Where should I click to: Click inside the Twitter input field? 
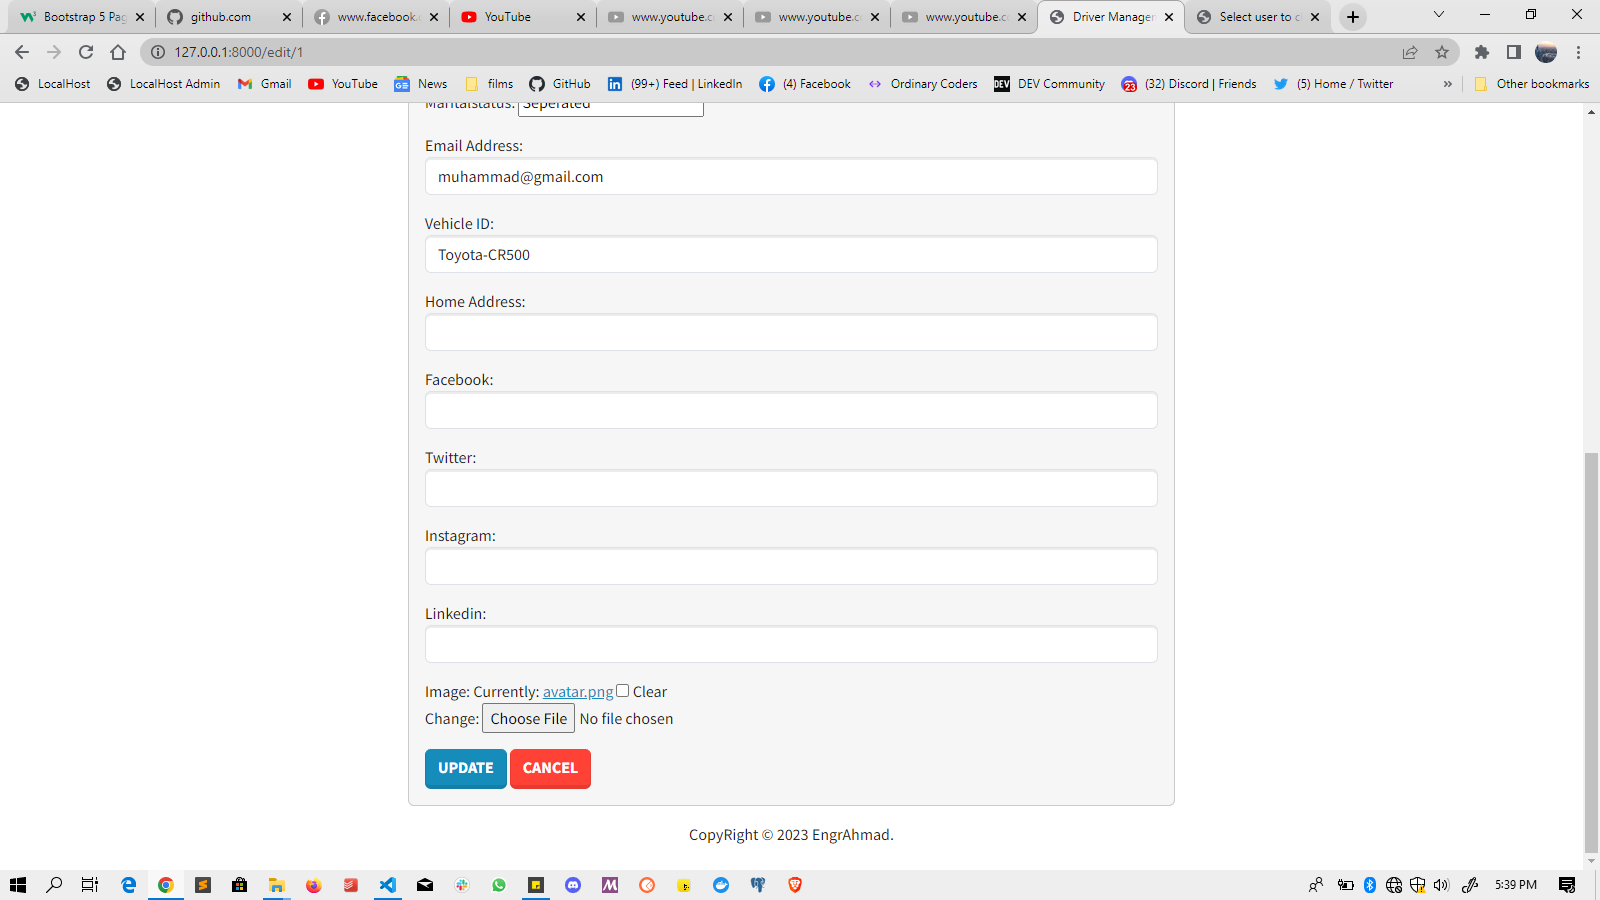click(x=790, y=488)
